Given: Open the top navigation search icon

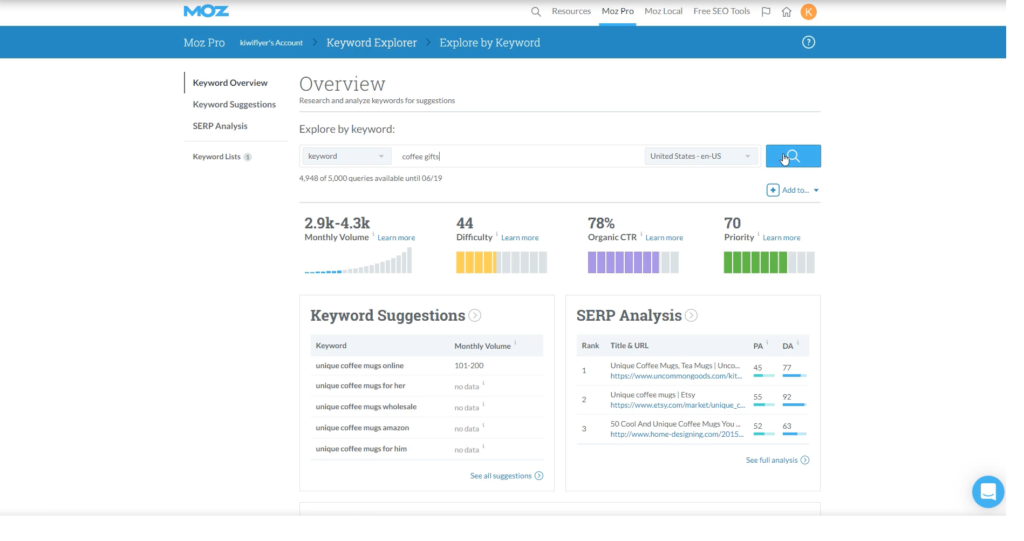Looking at the screenshot, I should (x=536, y=12).
